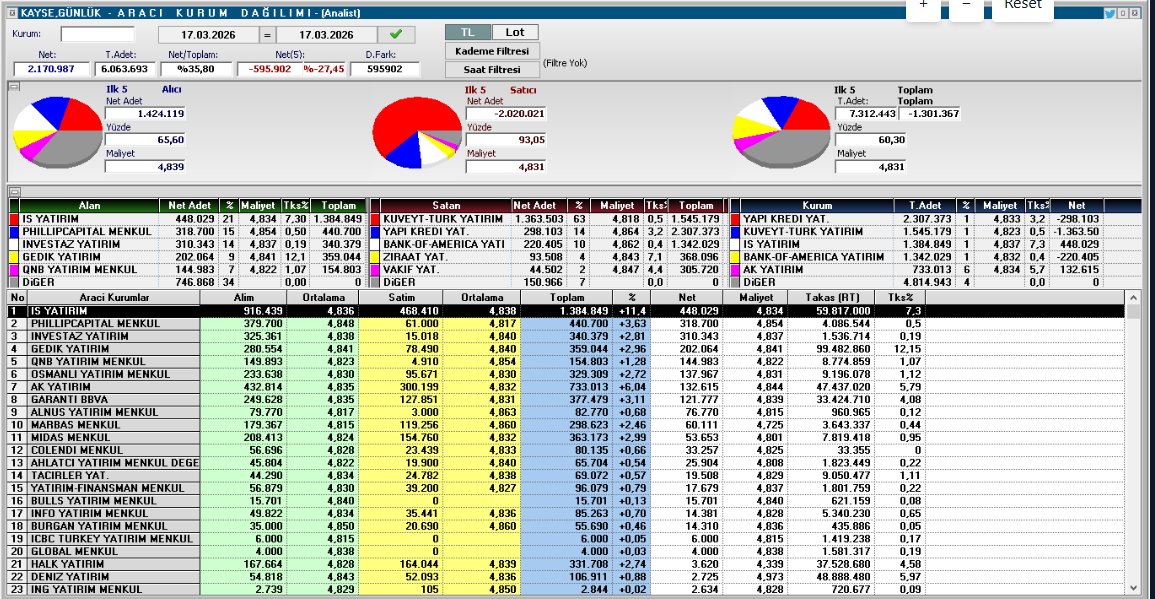
Task: Open Saat Filtresi
Action: click(x=491, y=69)
